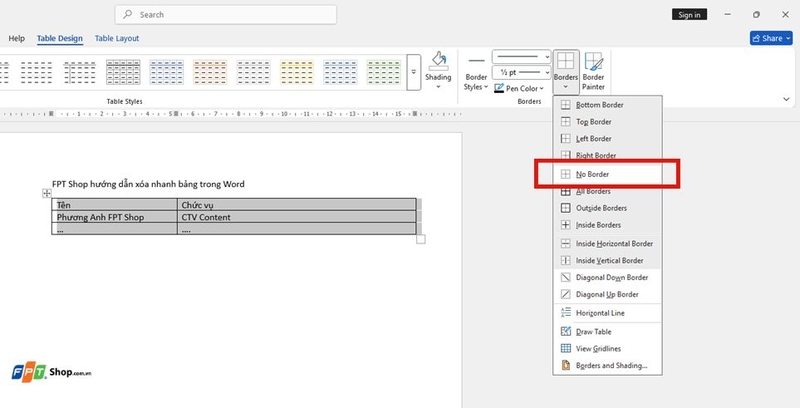Screen dimensions: 800x408
Task: Switch to the Table Layout tab
Action: tap(117, 38)
